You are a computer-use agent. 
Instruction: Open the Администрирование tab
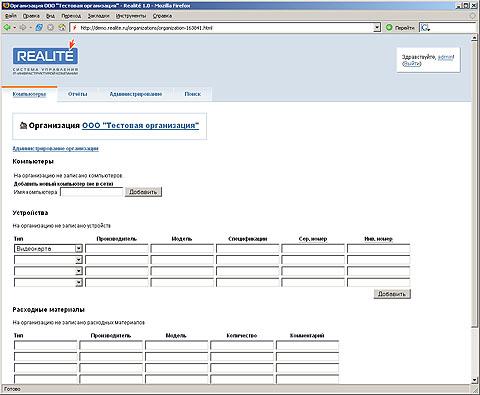tap(136, 94)
